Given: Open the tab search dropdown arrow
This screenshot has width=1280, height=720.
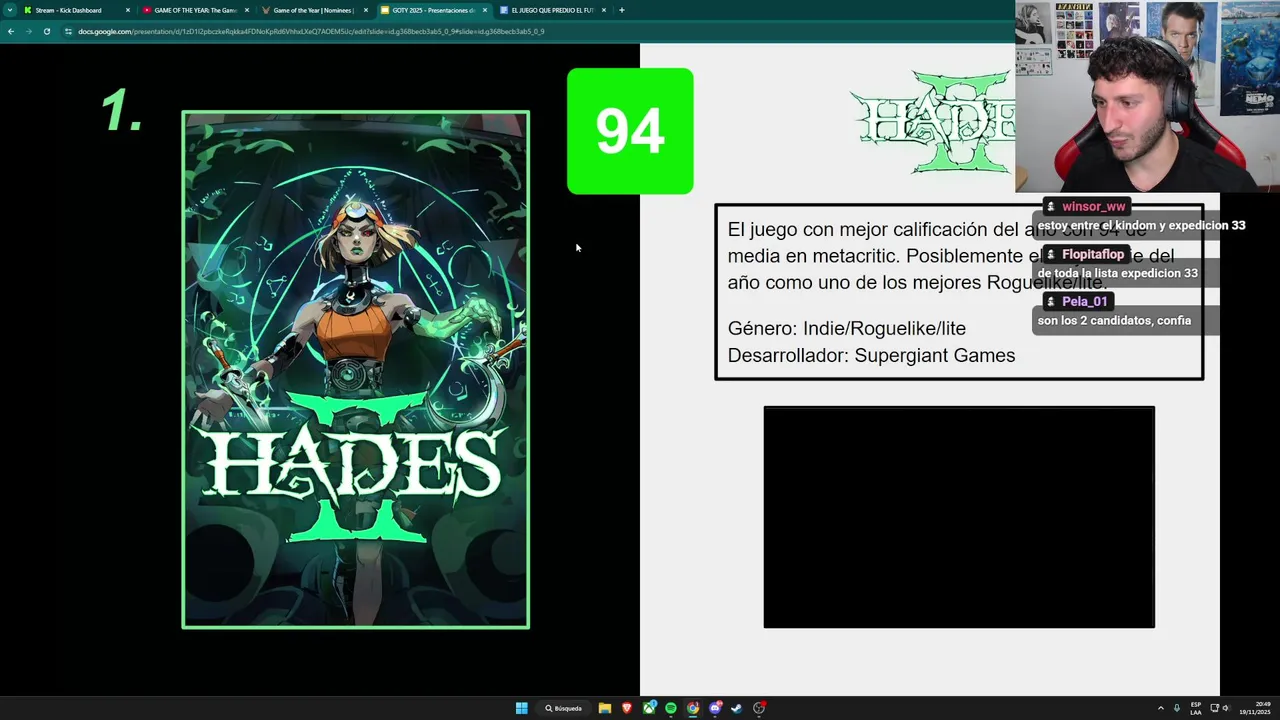Looking at the screenshot, I should (x=10, y=10).
